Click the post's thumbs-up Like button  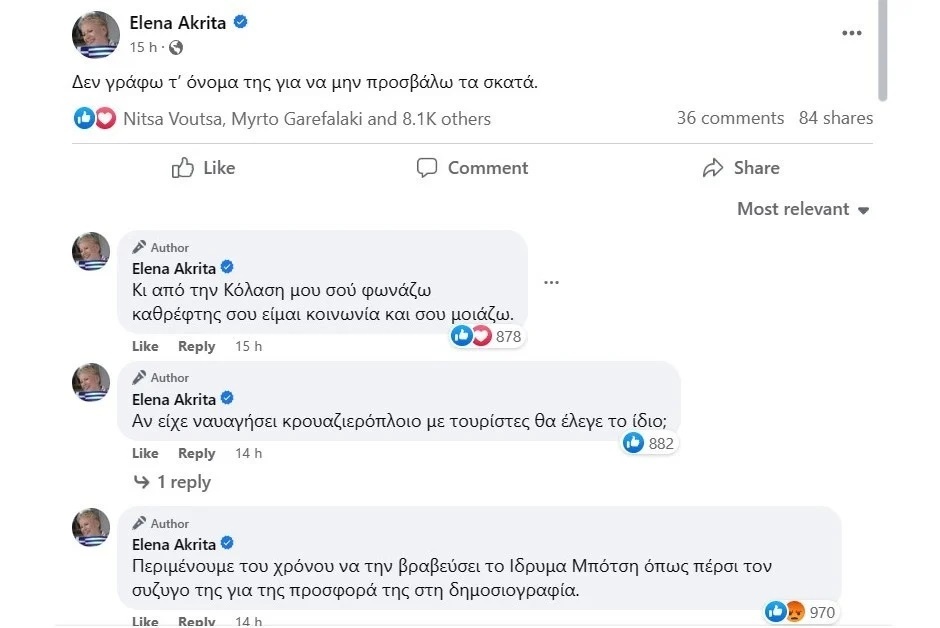[203, 168]
